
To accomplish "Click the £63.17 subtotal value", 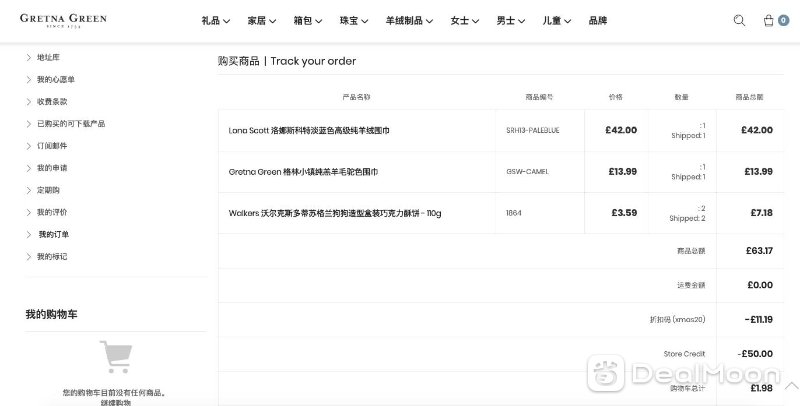I will coord(759,250).
